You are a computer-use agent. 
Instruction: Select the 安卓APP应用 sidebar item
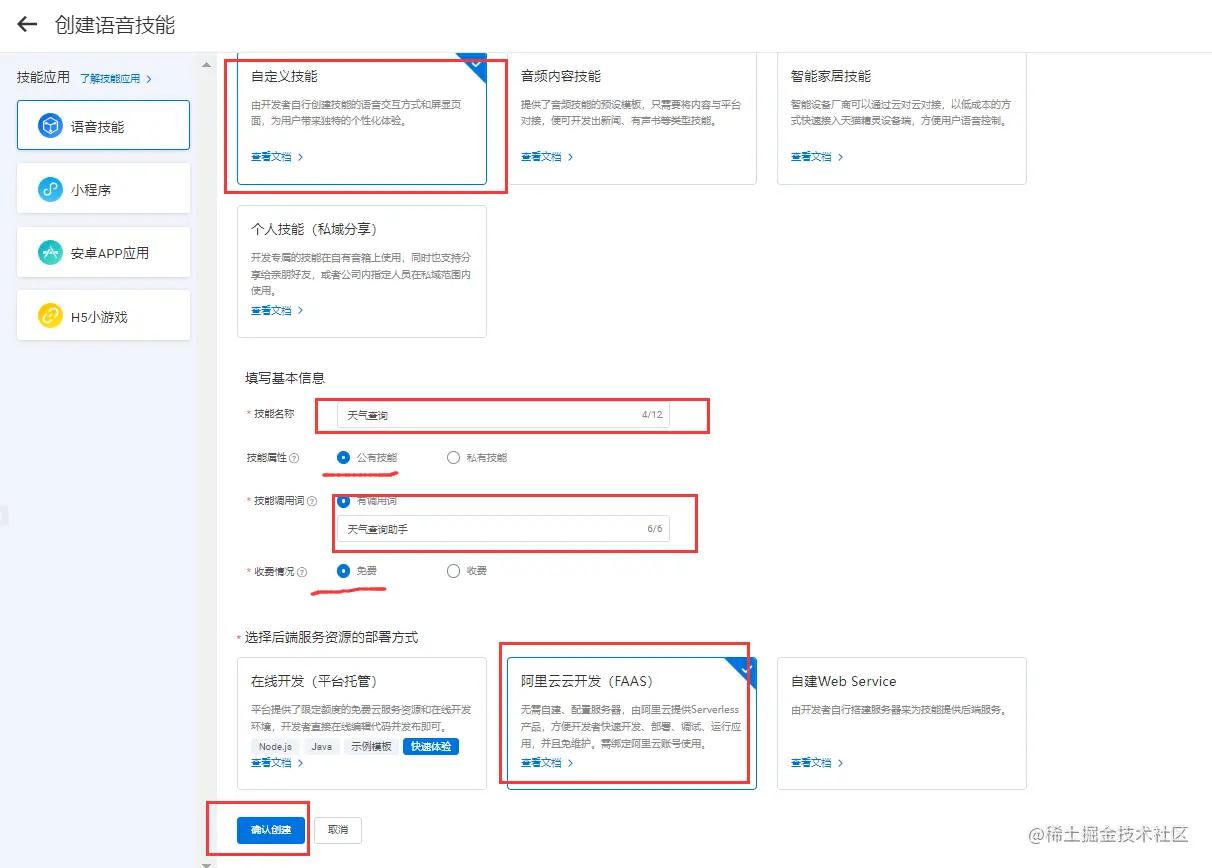(x=103, y=253)
